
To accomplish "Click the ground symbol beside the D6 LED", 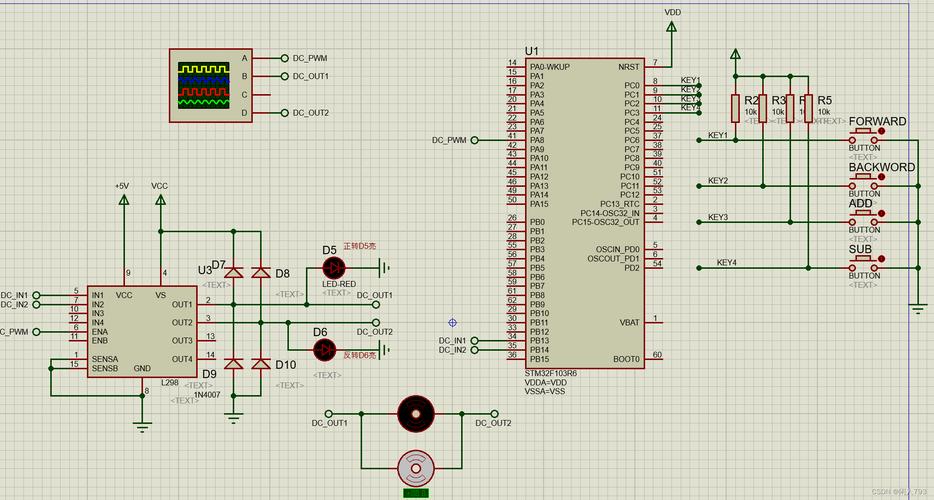I will point(386,350).
